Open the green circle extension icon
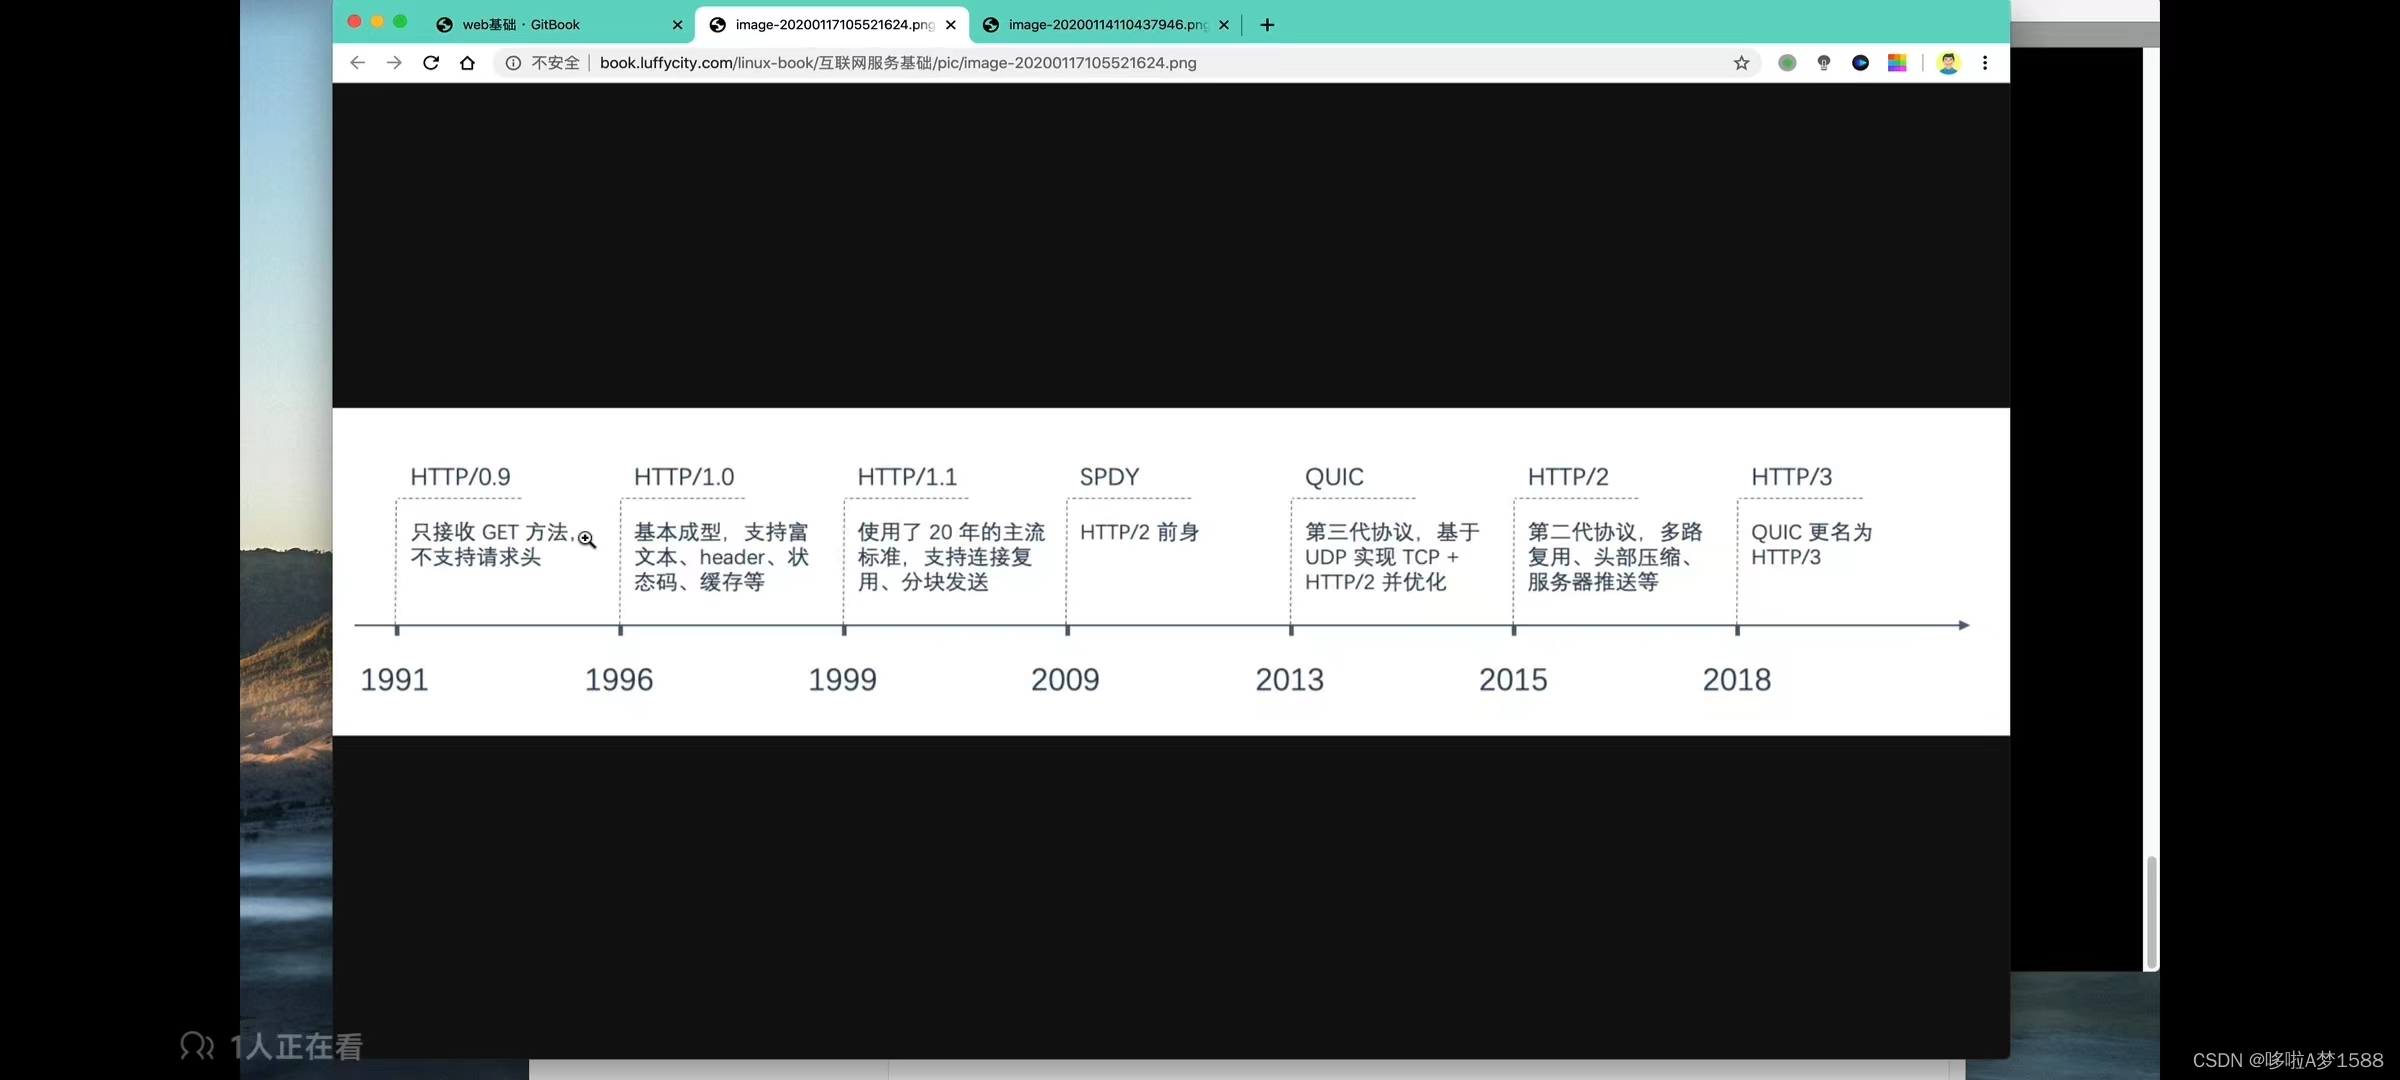The width and height of the screenshot is (2400, 1080). pos(1787,63)
